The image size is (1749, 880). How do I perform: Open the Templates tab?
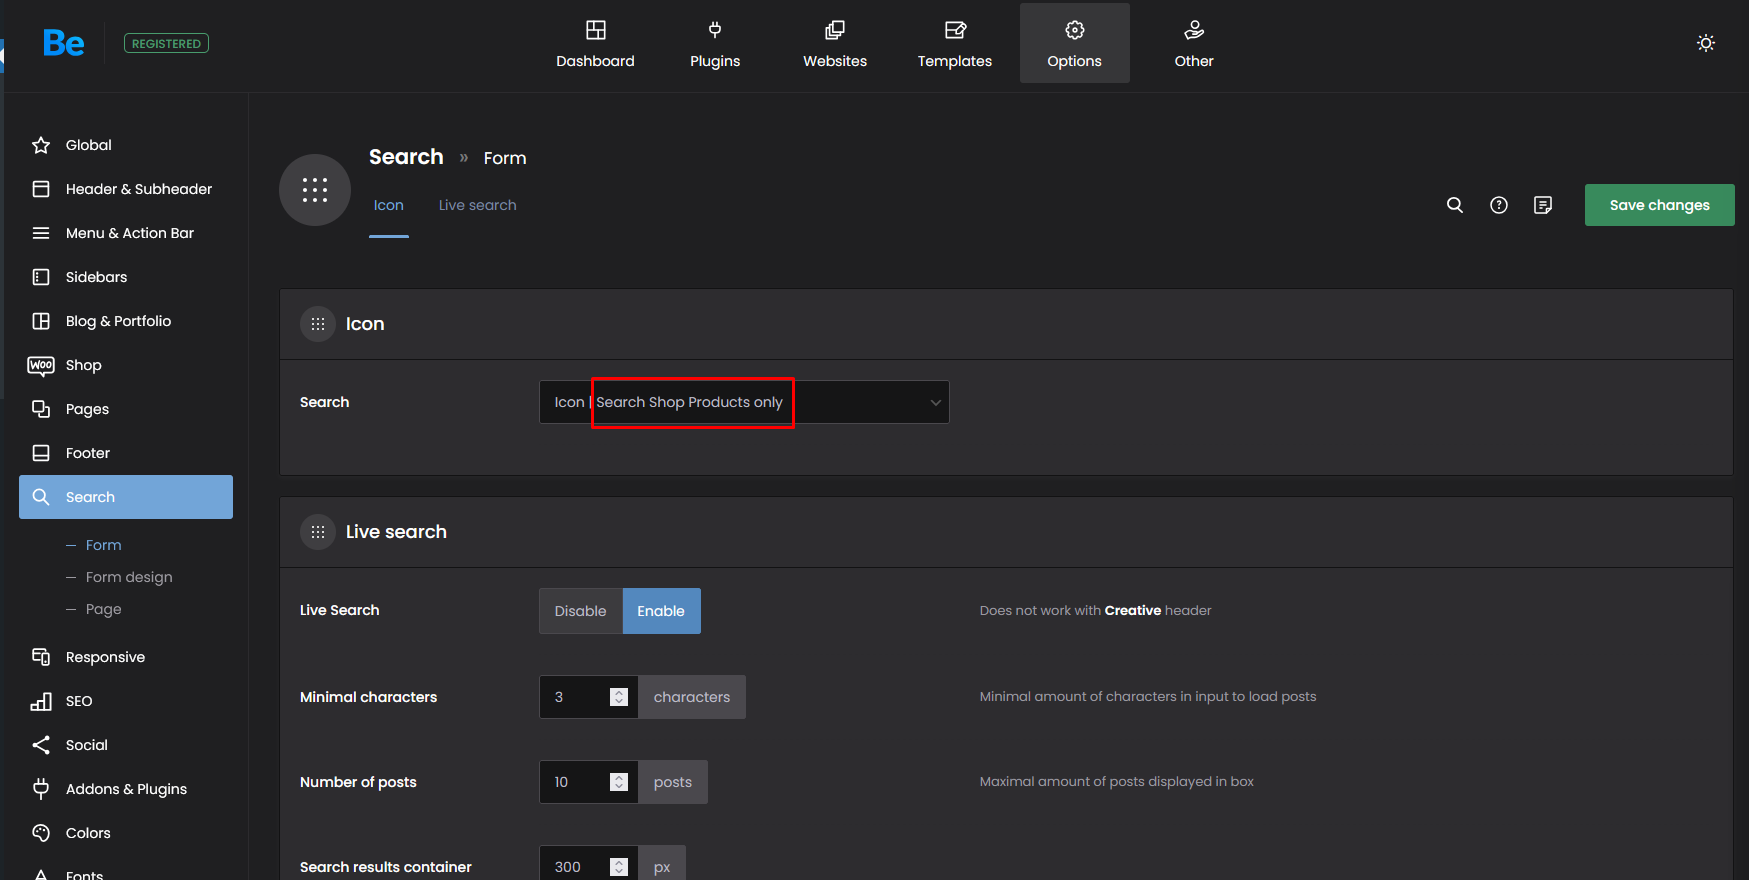(x=955, y=44)
